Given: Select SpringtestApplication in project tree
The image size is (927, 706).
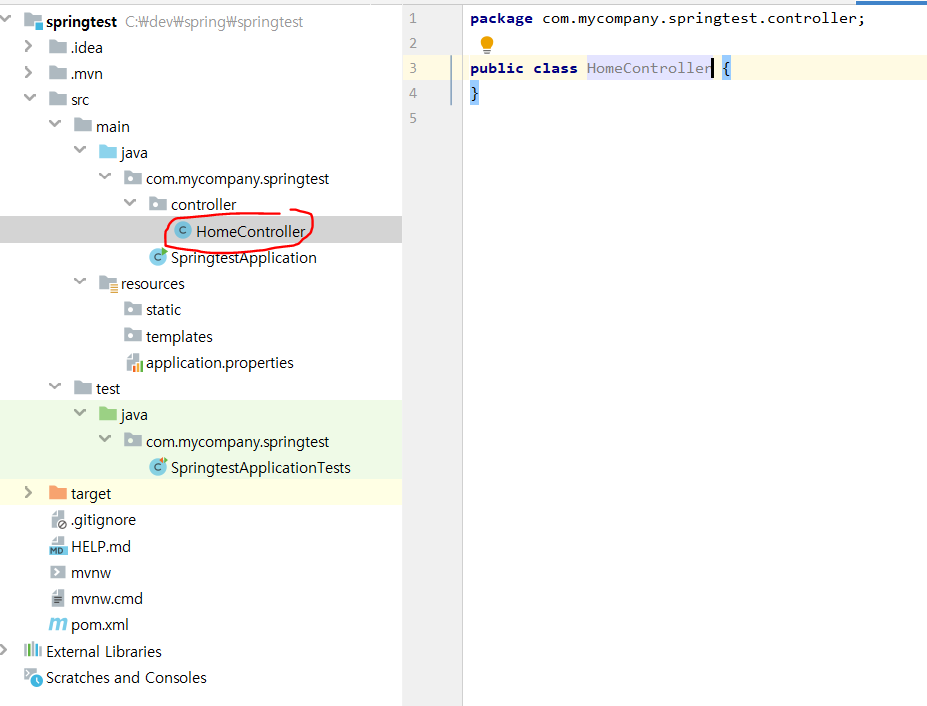Looking at the screenshot, I should point(244,258).
